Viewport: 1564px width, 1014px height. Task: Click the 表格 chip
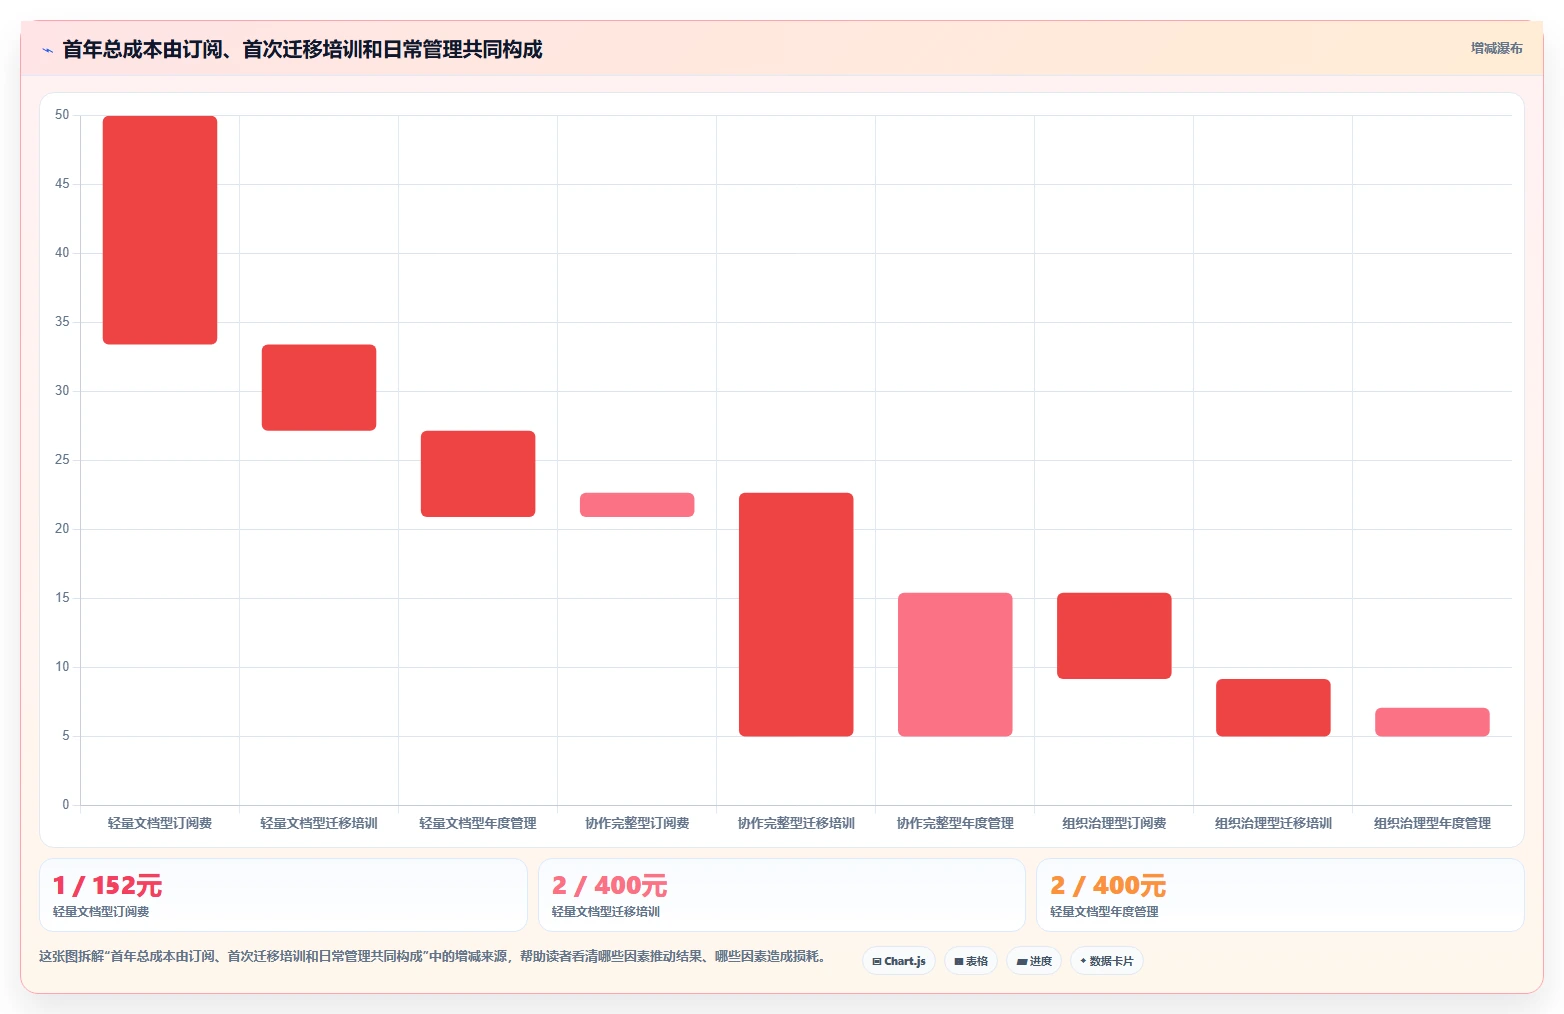click(x=971, y=961)
